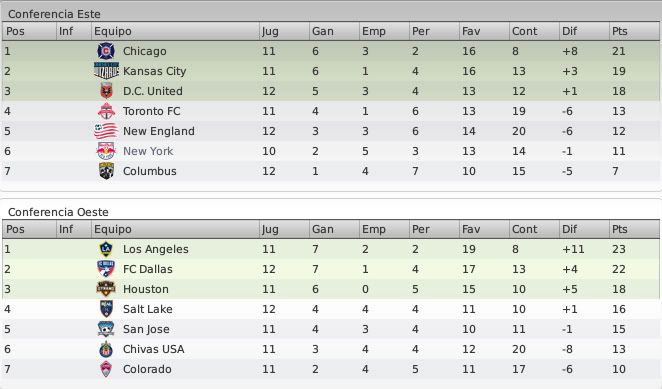Click the New England Revolution logo
The height and width of the screenshot is (389, 662).
106,131
